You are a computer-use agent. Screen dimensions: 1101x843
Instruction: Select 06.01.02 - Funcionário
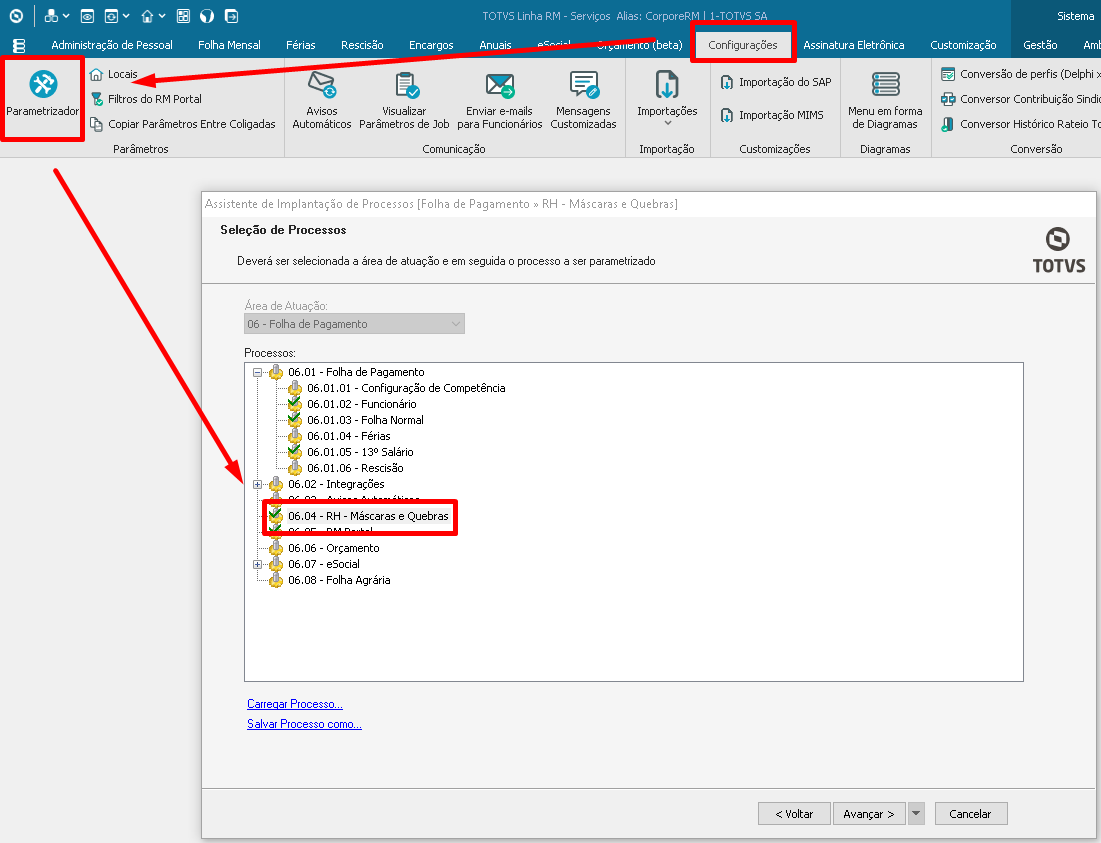point(362,404)
